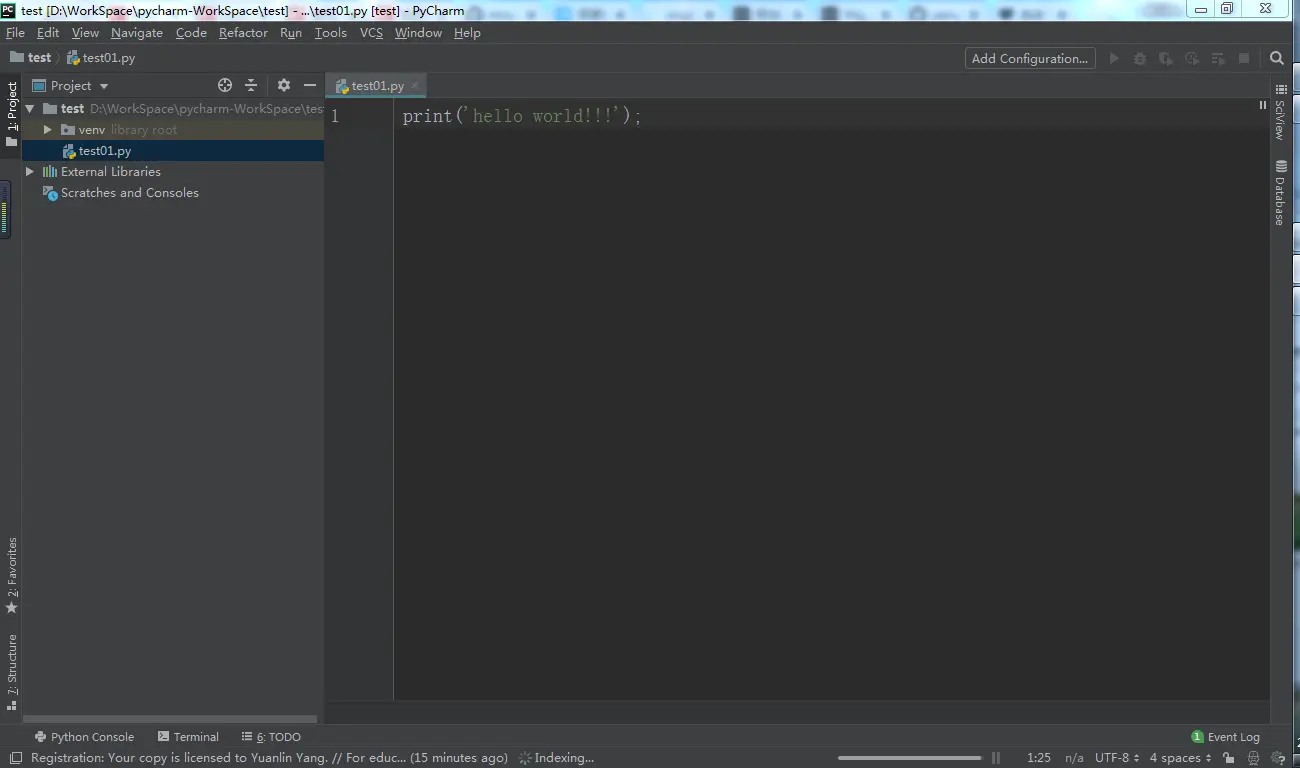Click the background tasks gear icon
This screenshot has height=768, width=1300.
pos(1279,758)
